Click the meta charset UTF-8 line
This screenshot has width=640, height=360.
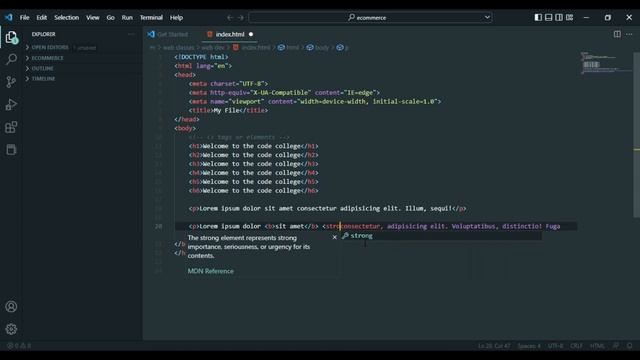coord(229,84)
